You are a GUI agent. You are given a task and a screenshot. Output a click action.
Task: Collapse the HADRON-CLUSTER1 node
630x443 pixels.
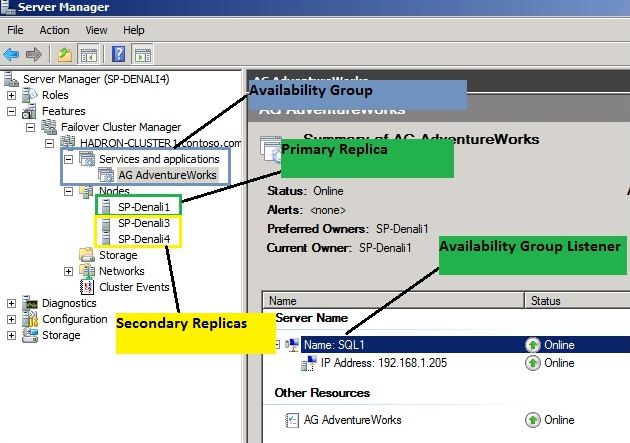(x=49, y=143)
